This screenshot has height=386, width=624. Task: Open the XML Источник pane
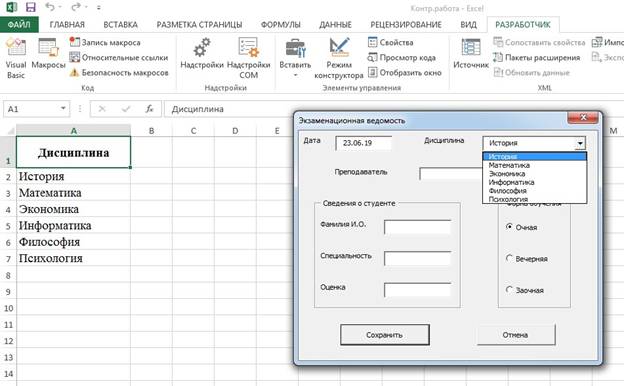[471, 53]
